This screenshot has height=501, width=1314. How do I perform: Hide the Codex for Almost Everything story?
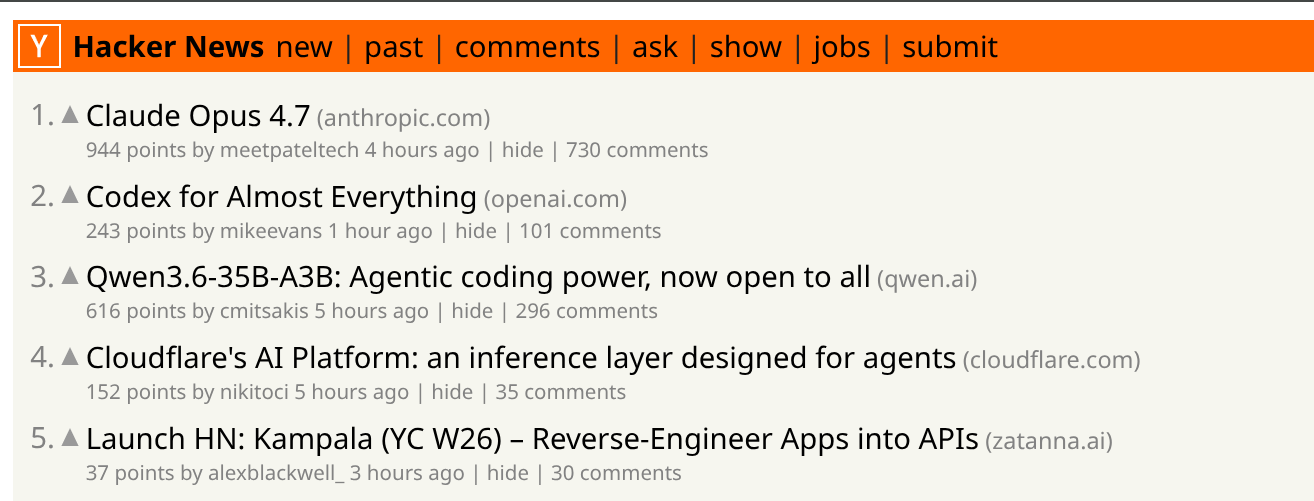475,231
